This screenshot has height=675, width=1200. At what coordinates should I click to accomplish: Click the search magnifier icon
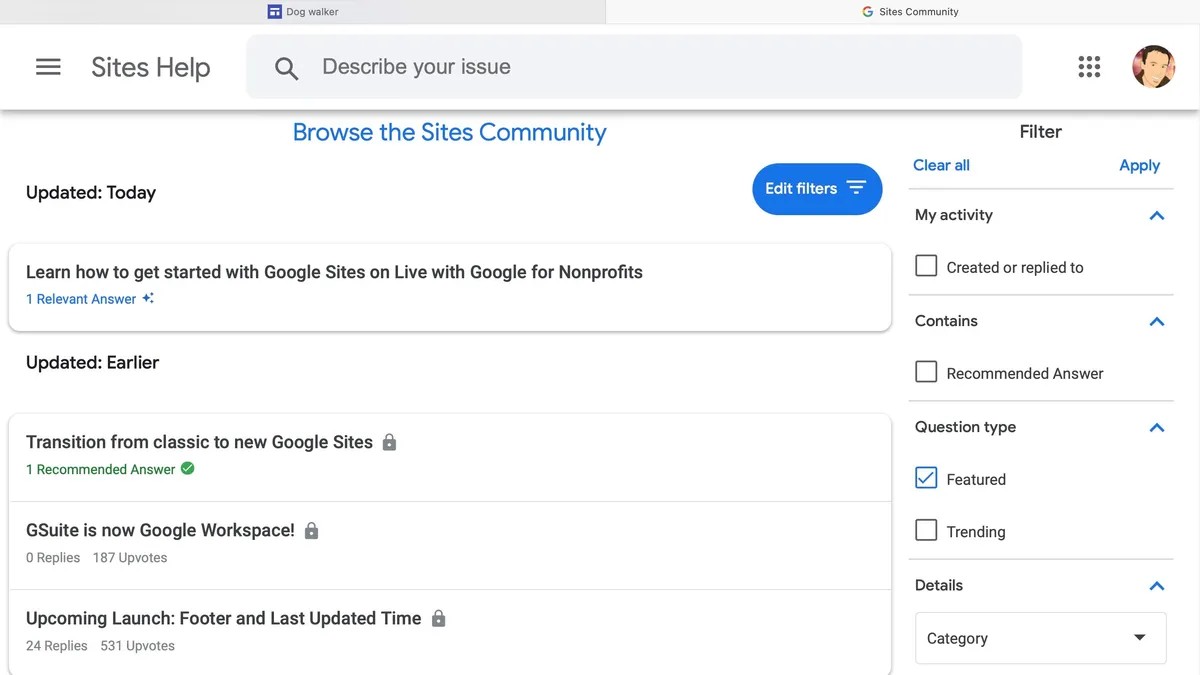(286, 67)
